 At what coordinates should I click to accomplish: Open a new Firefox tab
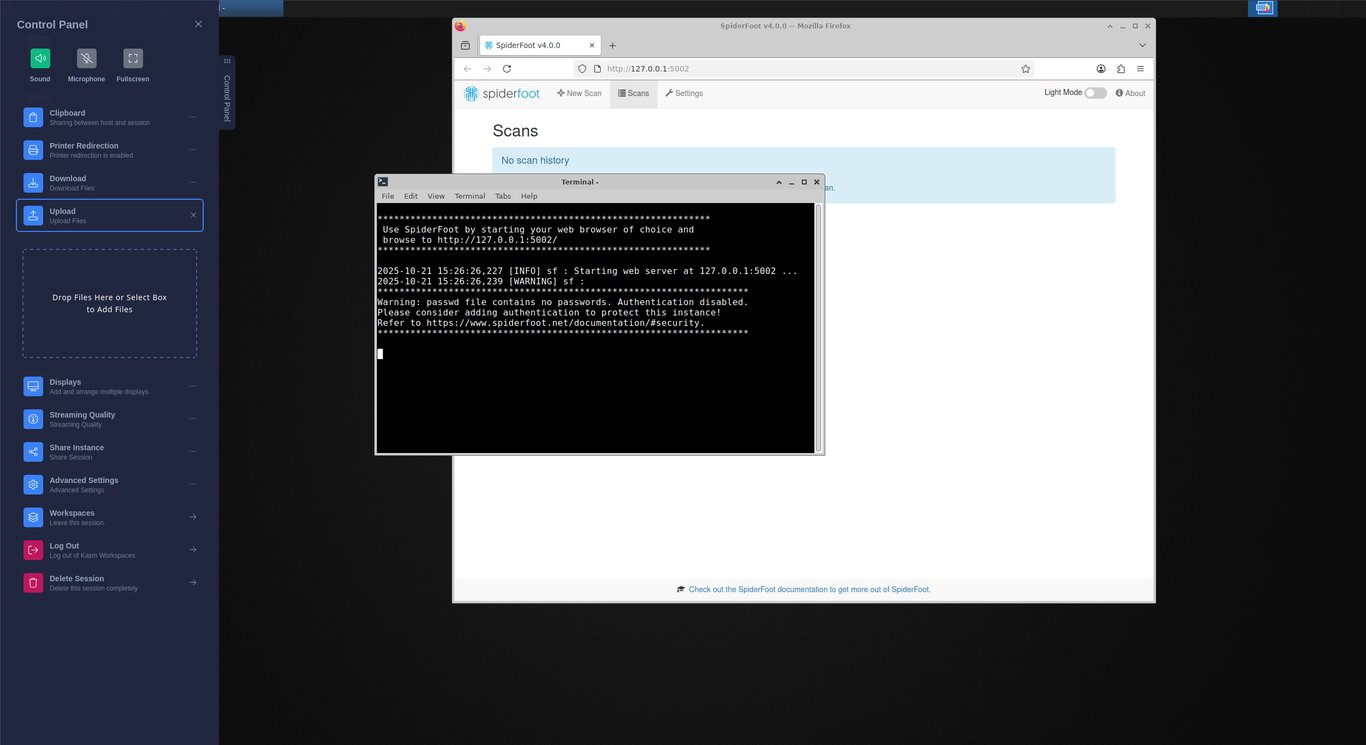point(613,45)
